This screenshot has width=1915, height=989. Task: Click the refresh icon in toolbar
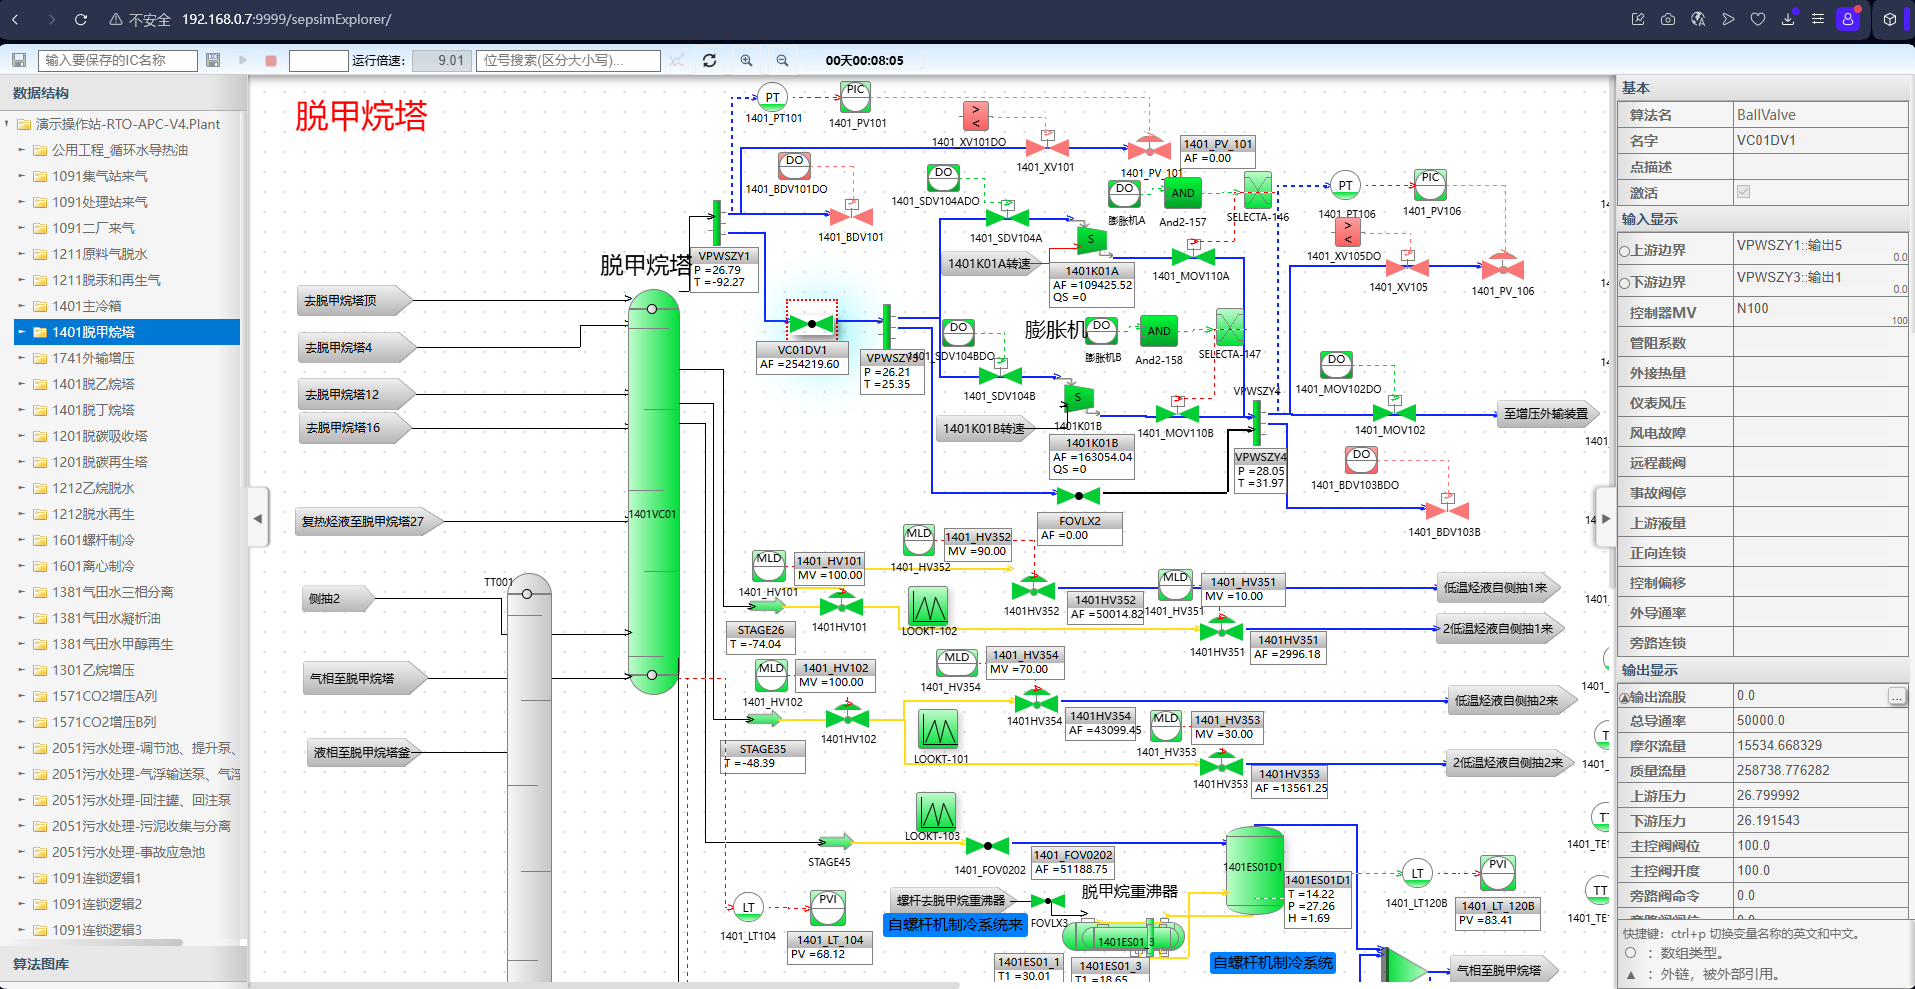pyautogui.click(x=709, y=60)
